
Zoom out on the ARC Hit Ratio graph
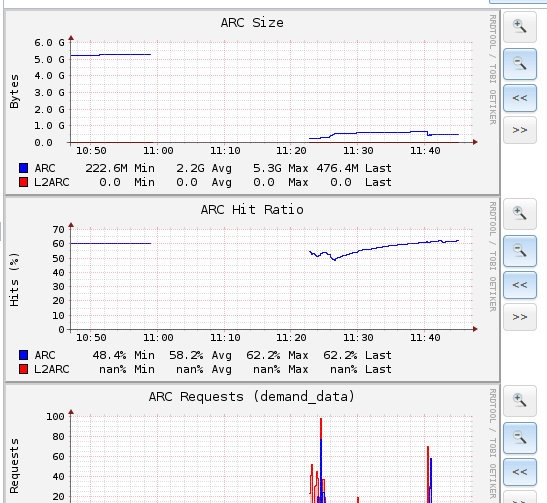pos(520,251)
